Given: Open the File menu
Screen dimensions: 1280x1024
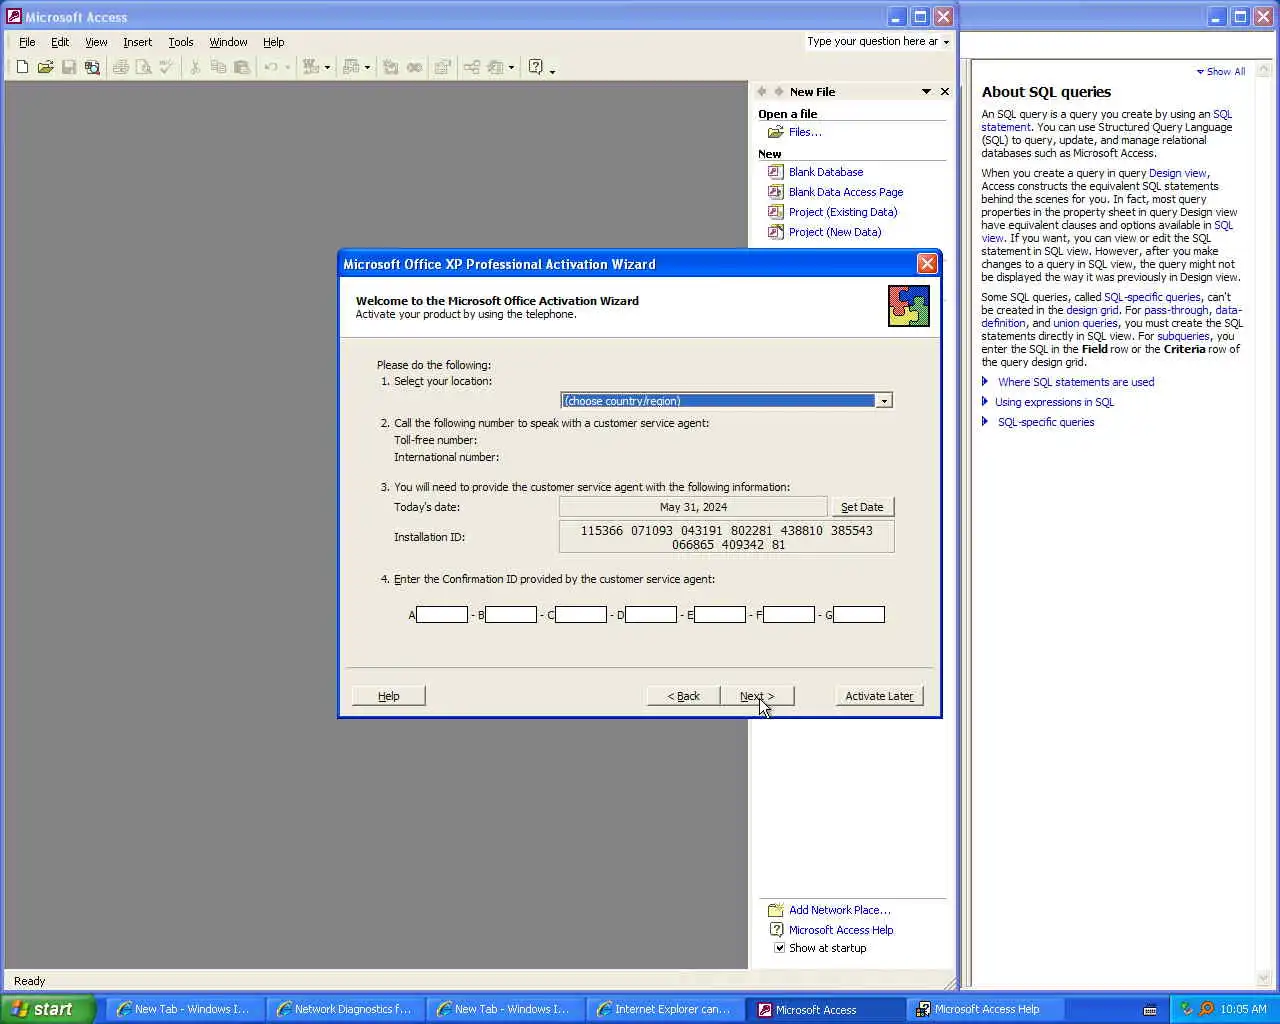Looking at the screenshot, I should click(x=27, y=42).
